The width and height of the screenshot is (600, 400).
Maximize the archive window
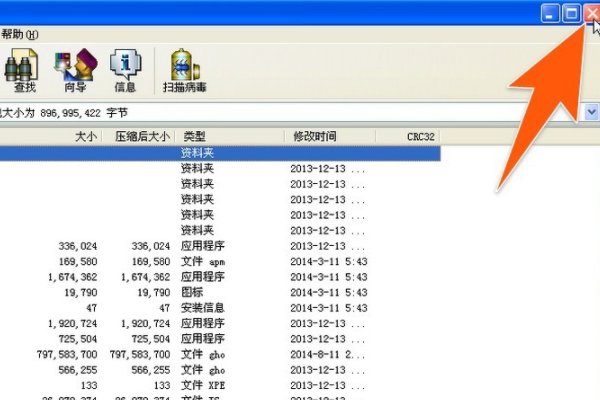pos(571,14)
